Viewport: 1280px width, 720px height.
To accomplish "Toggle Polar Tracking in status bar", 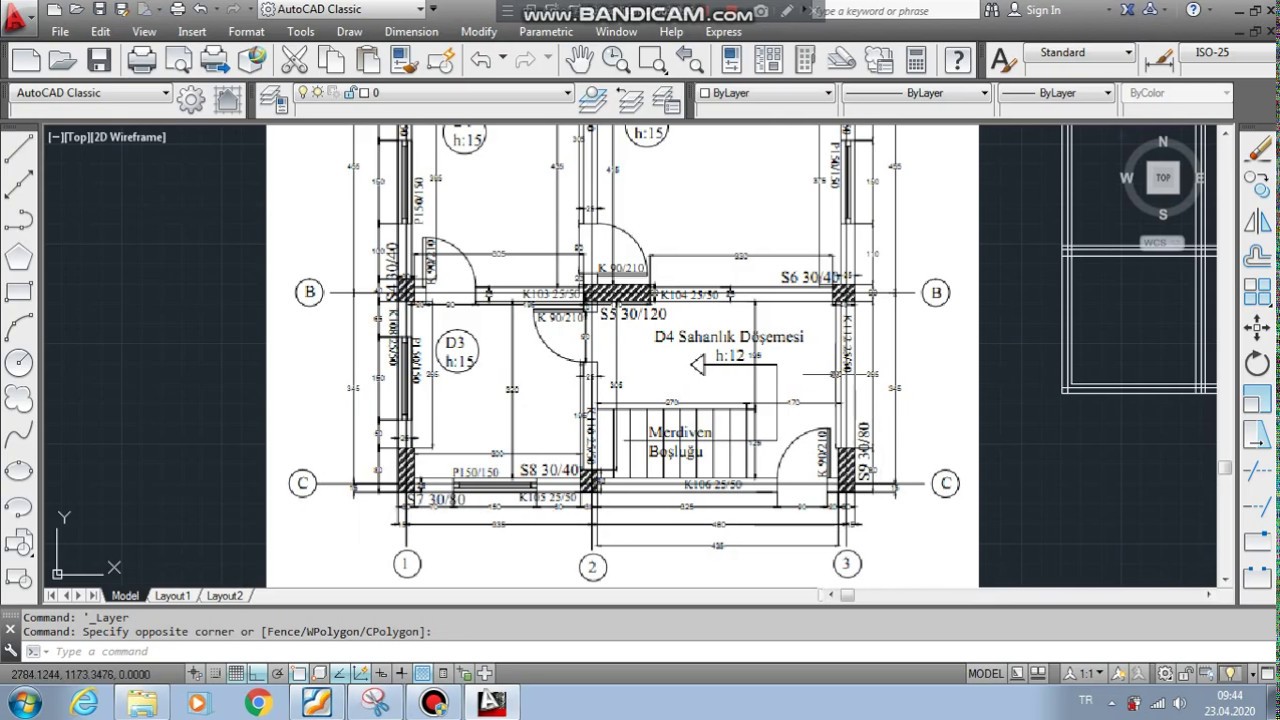I will click(x=278, y=674).
